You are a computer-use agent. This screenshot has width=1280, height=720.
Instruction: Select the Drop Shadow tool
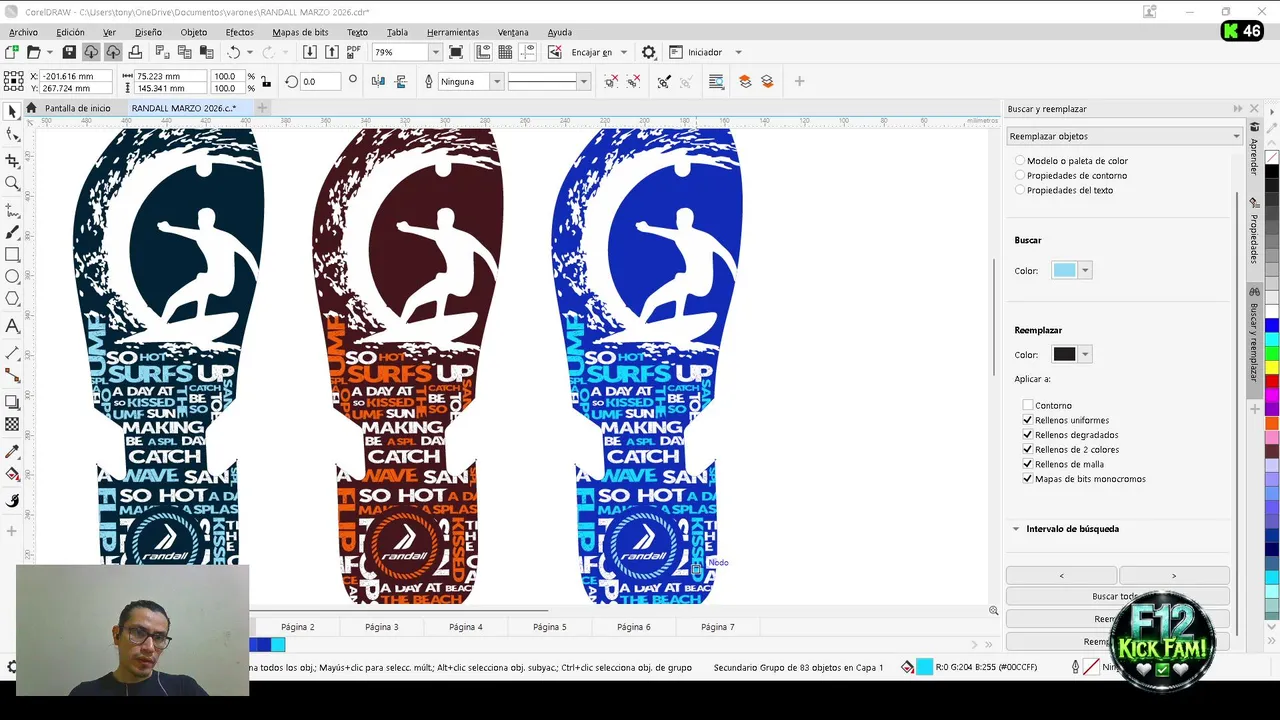12,402
